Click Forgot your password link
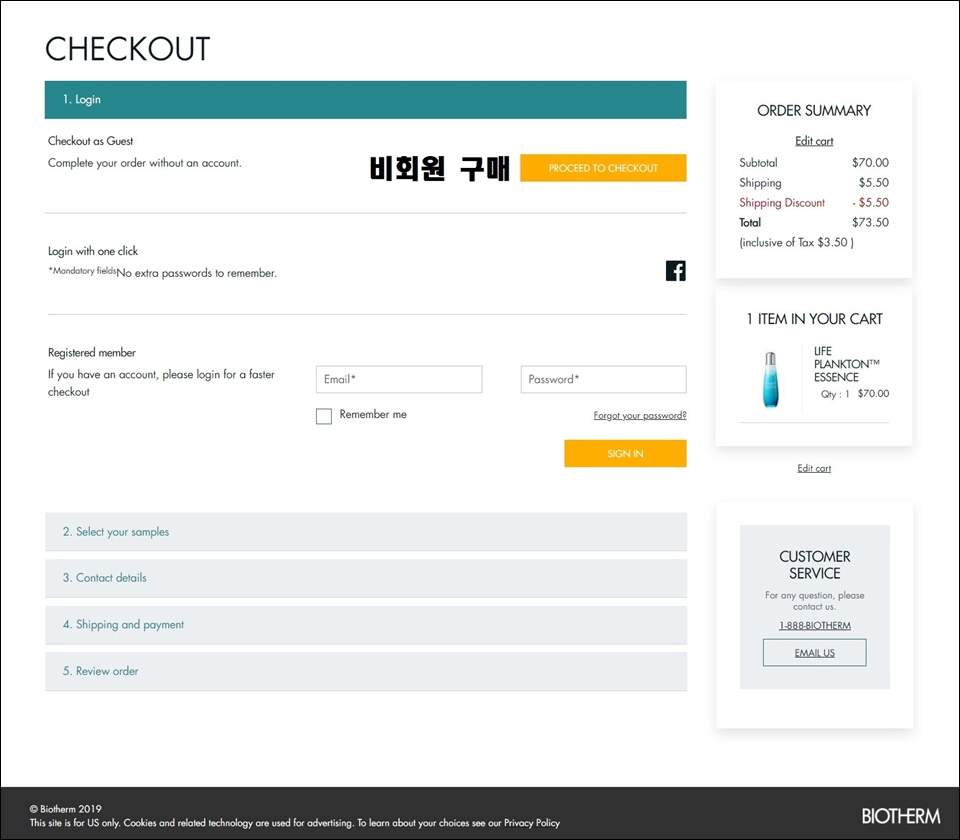This screenshot has height=840, width=960. (x=640, y=415)
